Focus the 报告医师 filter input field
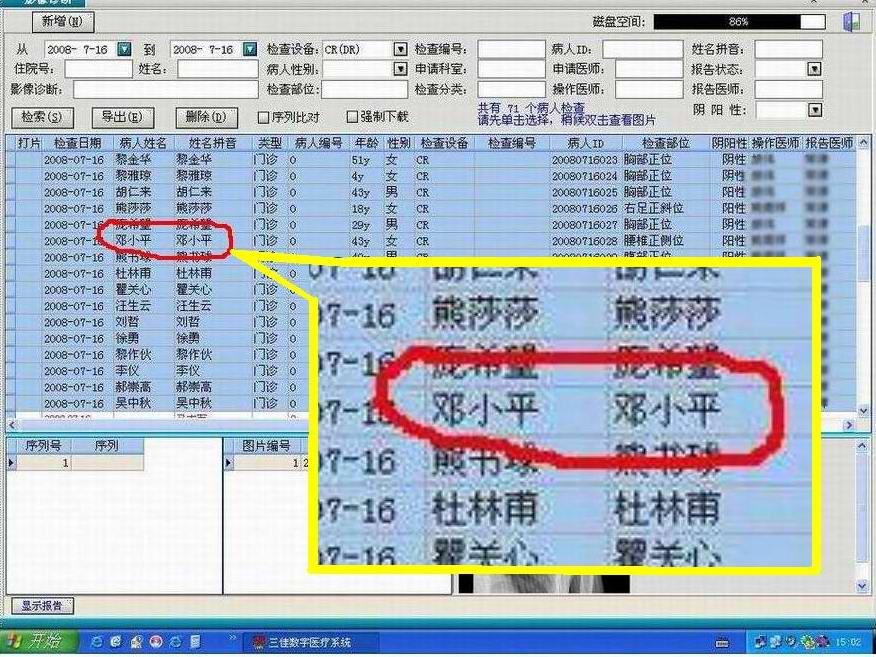This screenshot has width=876, height=657. [x=788, y=89]
